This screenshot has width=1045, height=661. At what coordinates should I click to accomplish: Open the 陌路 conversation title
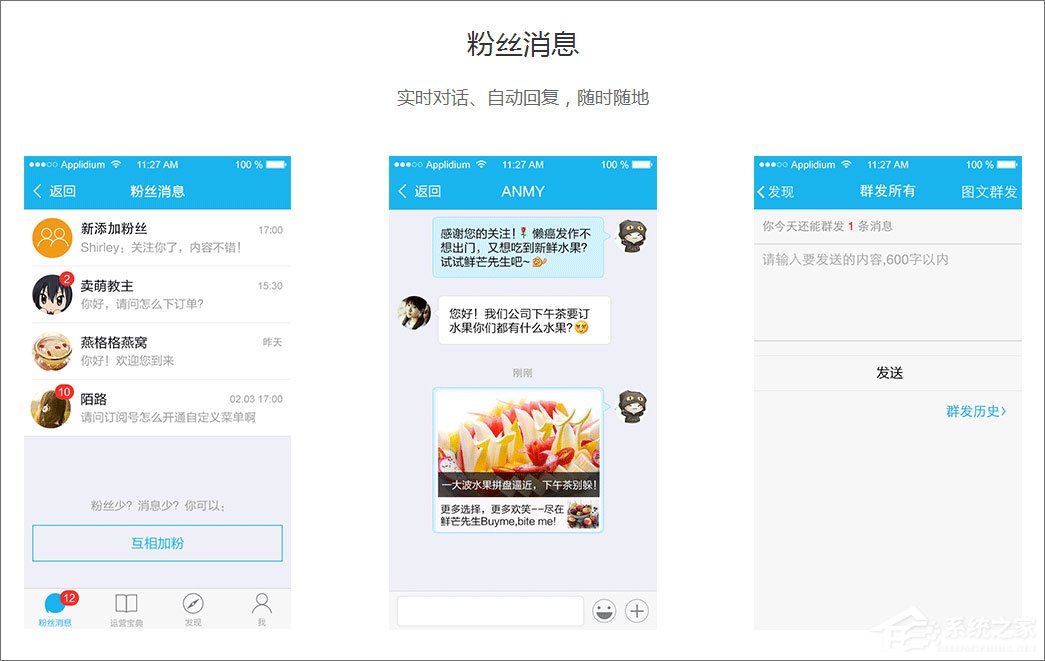94,399
